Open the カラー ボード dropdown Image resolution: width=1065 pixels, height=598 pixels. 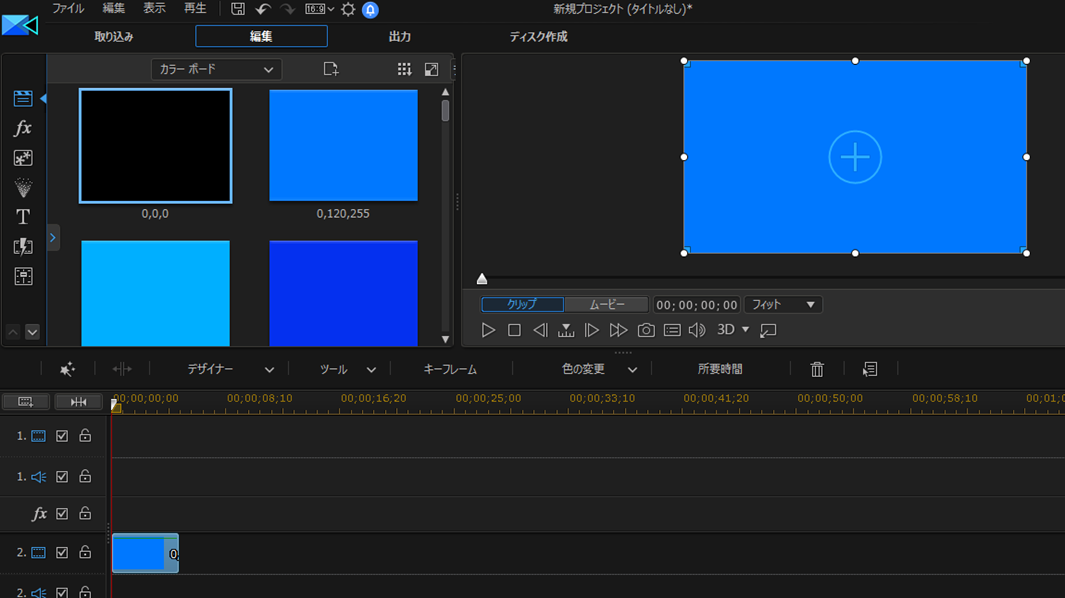click(x=216, y=69)
